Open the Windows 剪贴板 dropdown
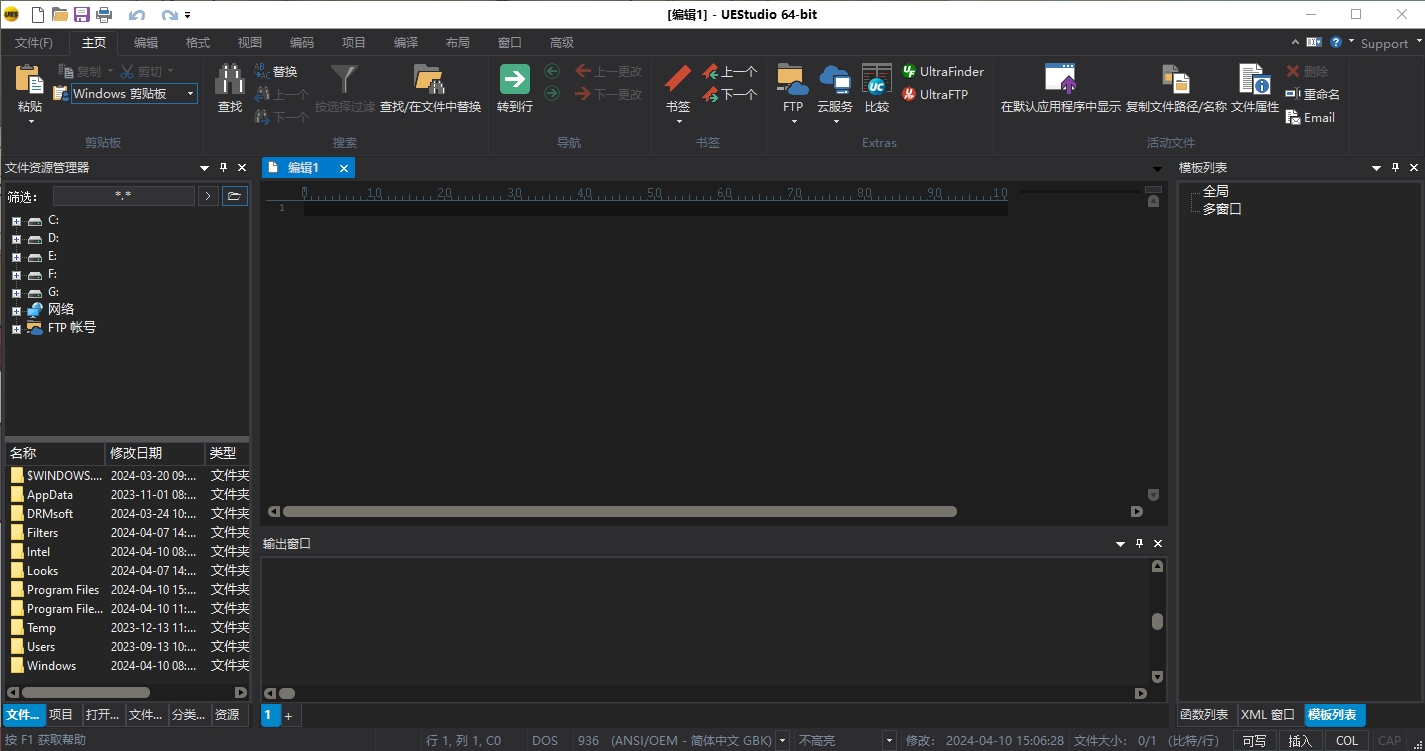 pyautogui.click(x=189, y=93)
